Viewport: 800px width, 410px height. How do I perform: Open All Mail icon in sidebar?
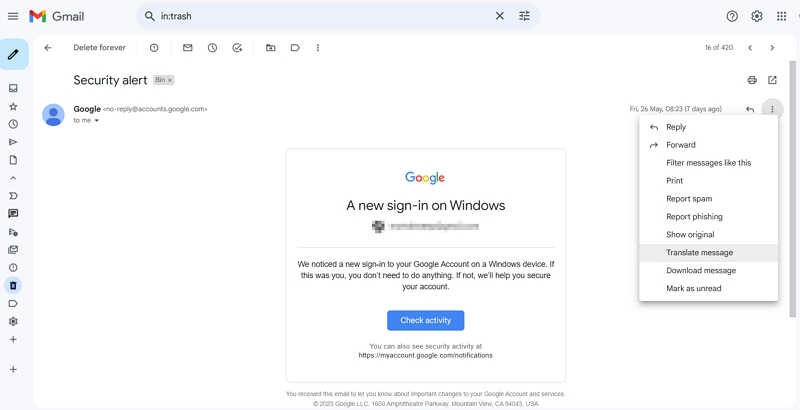click(13, 250)
